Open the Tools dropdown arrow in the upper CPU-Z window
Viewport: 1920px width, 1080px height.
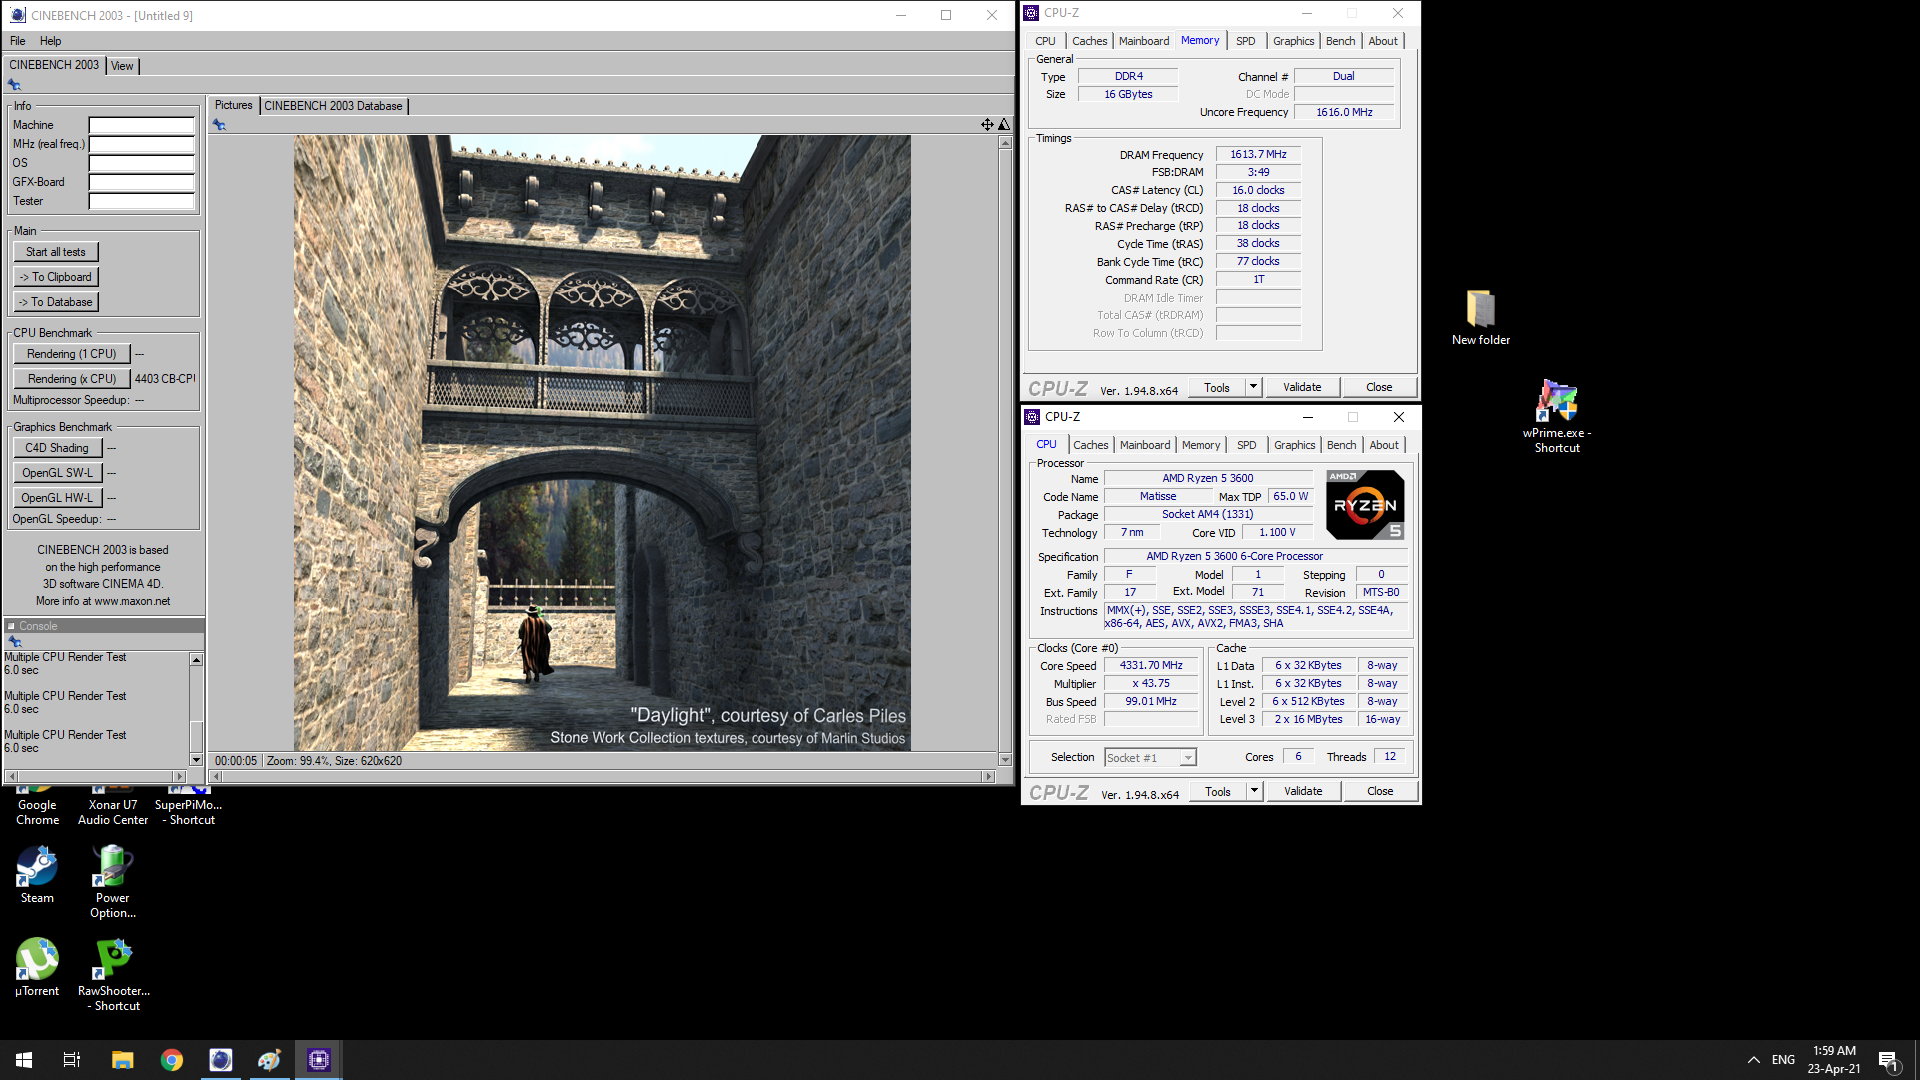pyautogui.click(x=1253, y=387)
